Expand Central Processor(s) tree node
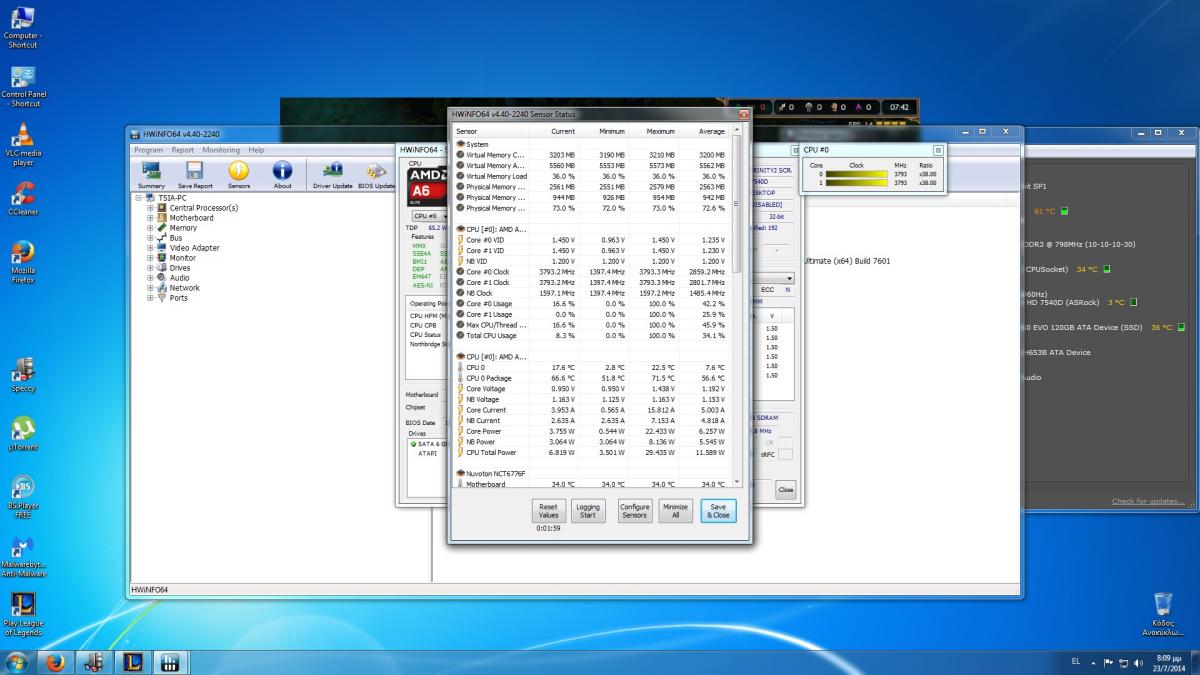This screenshot has height=675, width=1200. 150,208
